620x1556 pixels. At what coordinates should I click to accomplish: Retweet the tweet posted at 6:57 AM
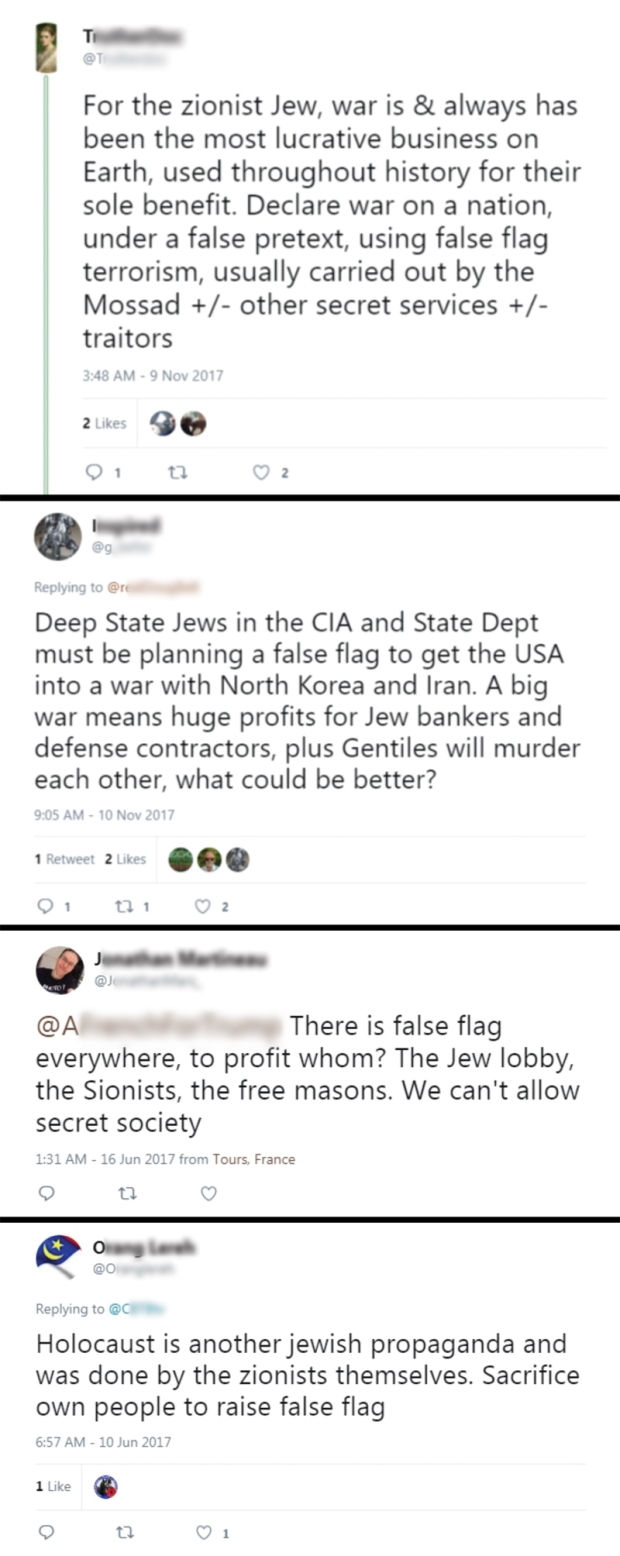click(x=126, y=1532)
